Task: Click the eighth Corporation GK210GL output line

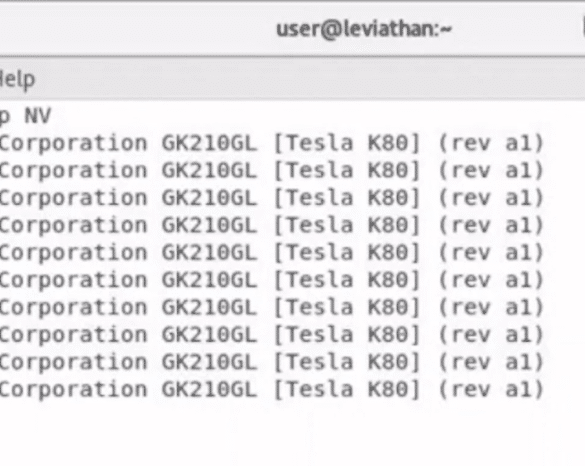Action: [271, 335]
